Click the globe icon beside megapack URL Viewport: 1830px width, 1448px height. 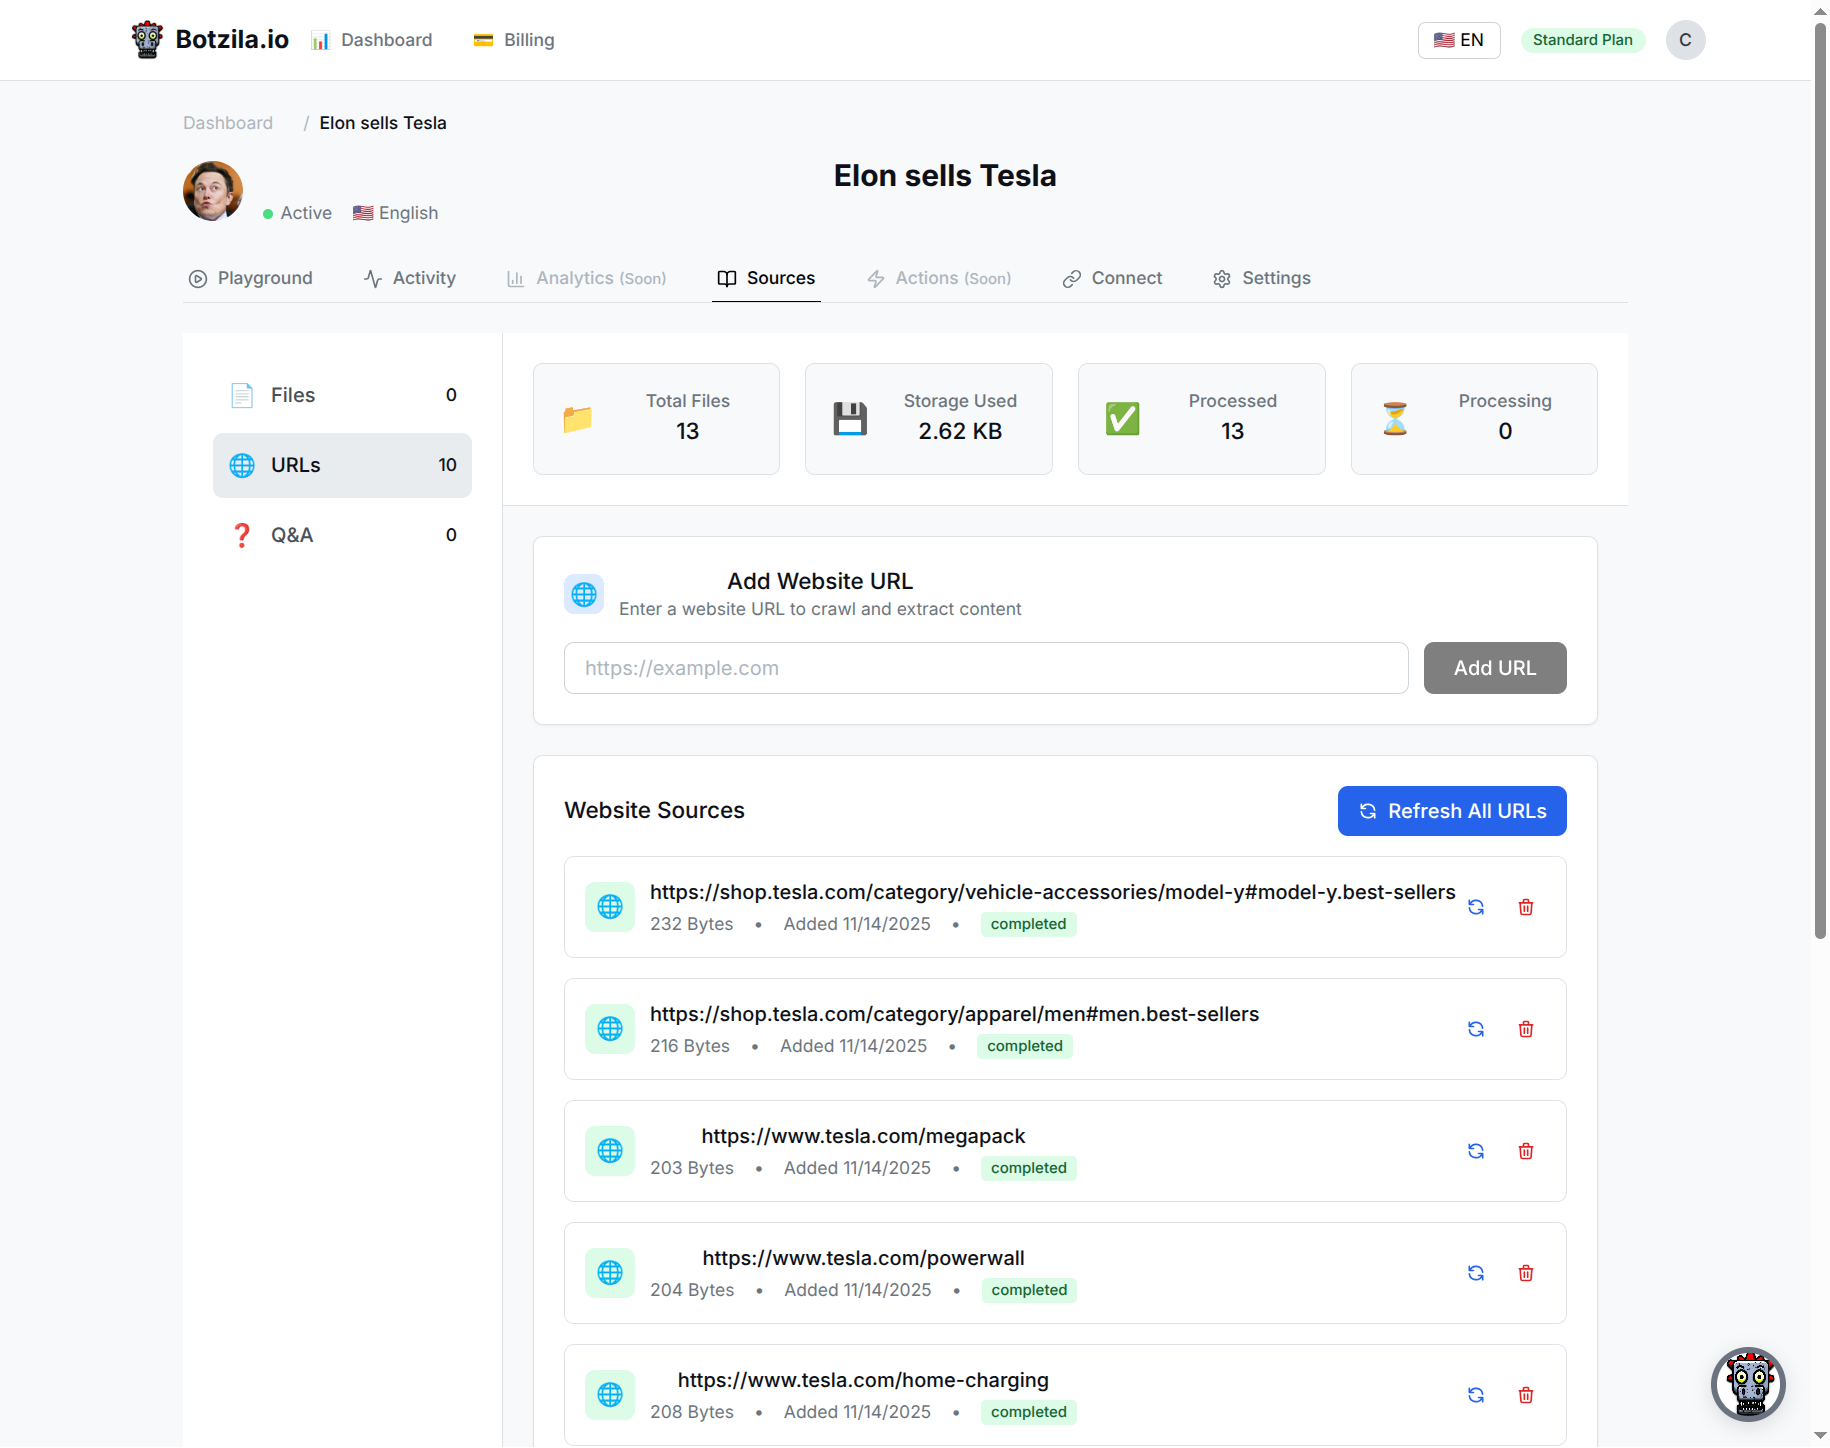click(610, 1151)
